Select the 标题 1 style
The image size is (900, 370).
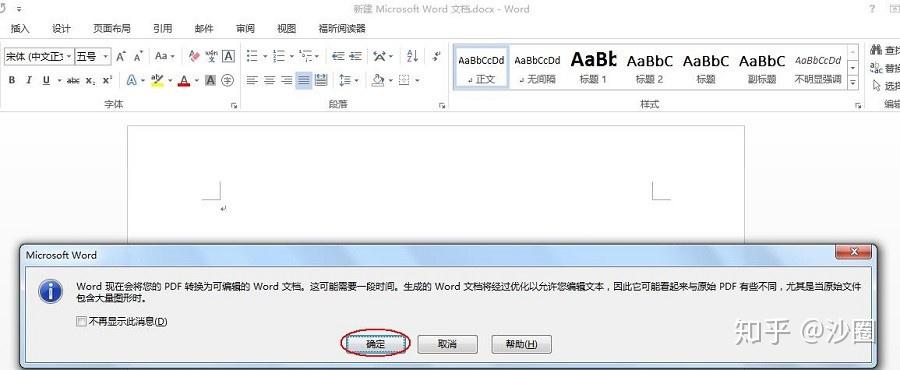[x=593, y=67]
